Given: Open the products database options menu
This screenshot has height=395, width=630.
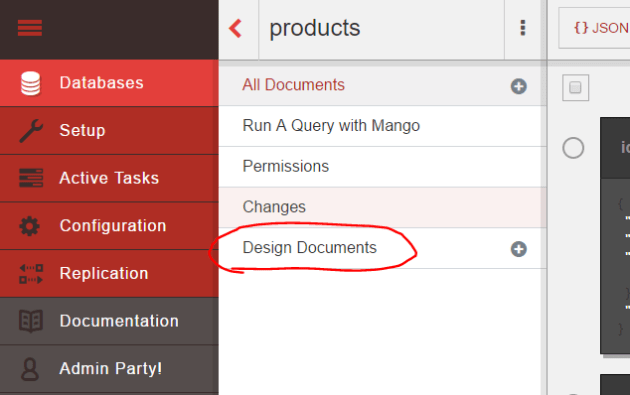Looking at the screenshot, I should (x=522, y=28).
